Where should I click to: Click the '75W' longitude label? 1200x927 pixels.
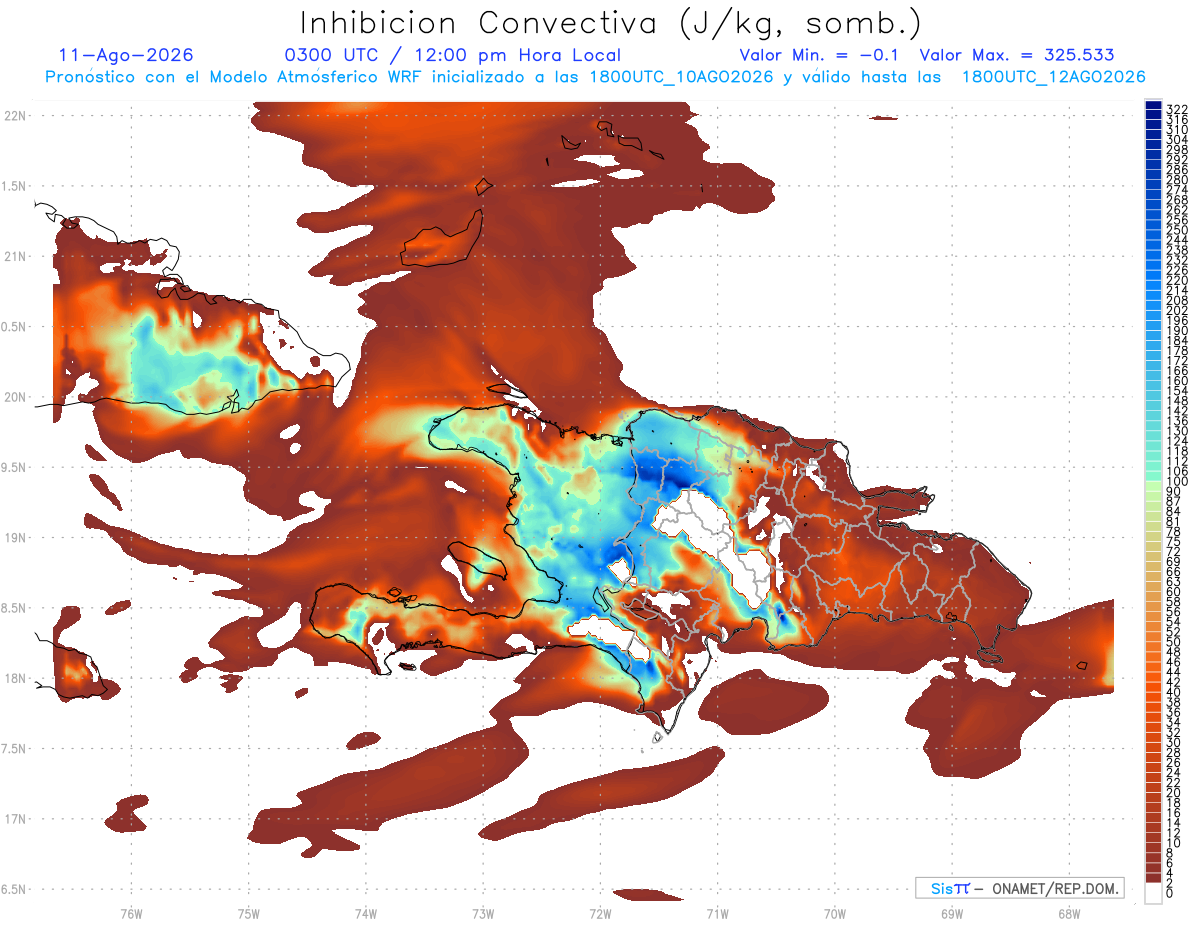[x=248, y=912]
